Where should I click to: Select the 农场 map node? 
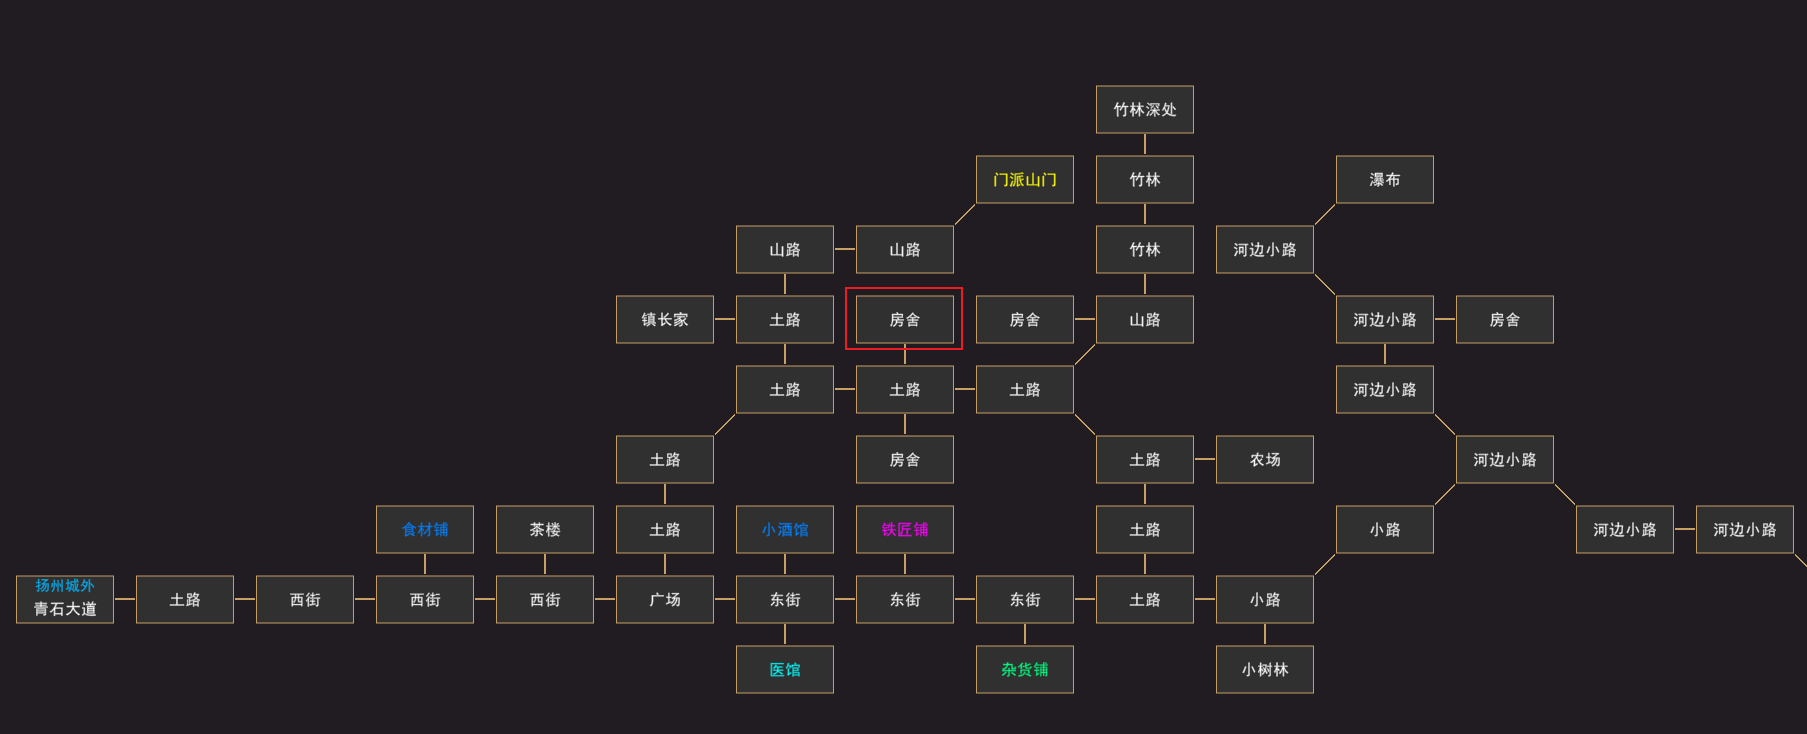point(1264,459)
